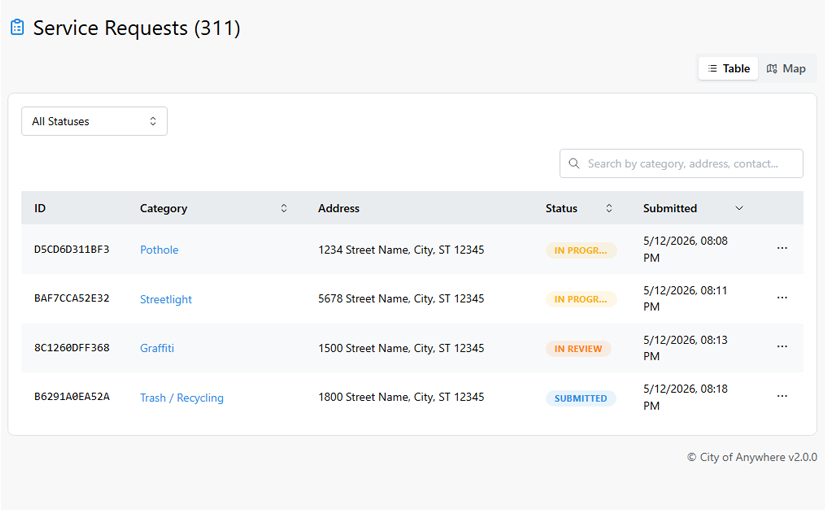Click the In Progress badge on the Streetlight row
825x510 pixels.
(x=581, y=299)
